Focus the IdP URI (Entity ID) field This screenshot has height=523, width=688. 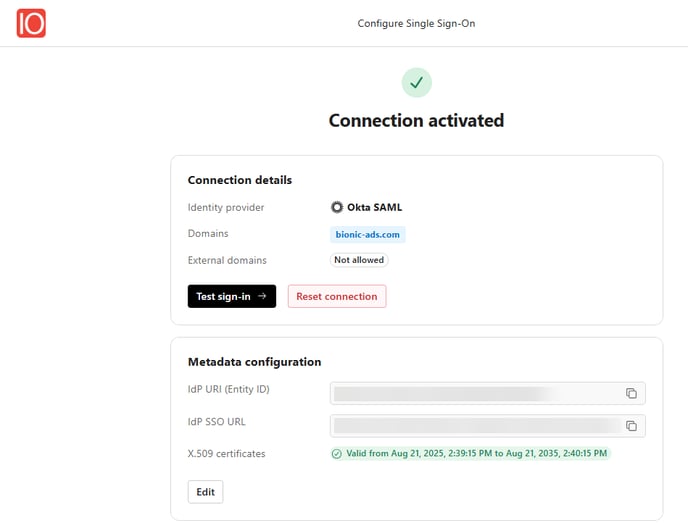point(487,394)
